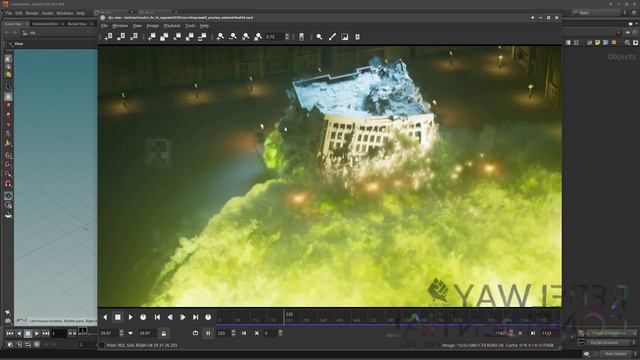Open the File menu in the MPlay window
This screenshot has height=360, width=640.
coord(104,26)
